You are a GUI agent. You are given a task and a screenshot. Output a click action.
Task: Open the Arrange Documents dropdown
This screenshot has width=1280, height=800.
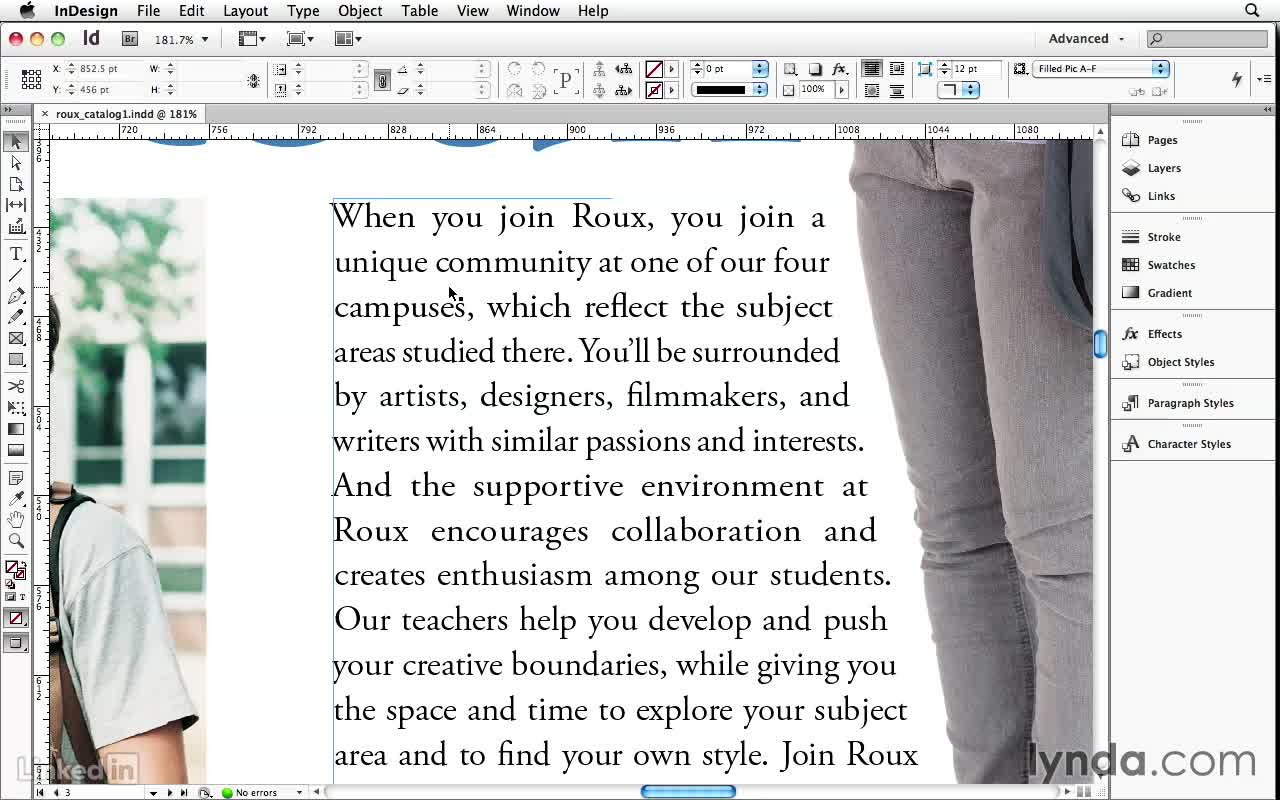pos(348,39)
